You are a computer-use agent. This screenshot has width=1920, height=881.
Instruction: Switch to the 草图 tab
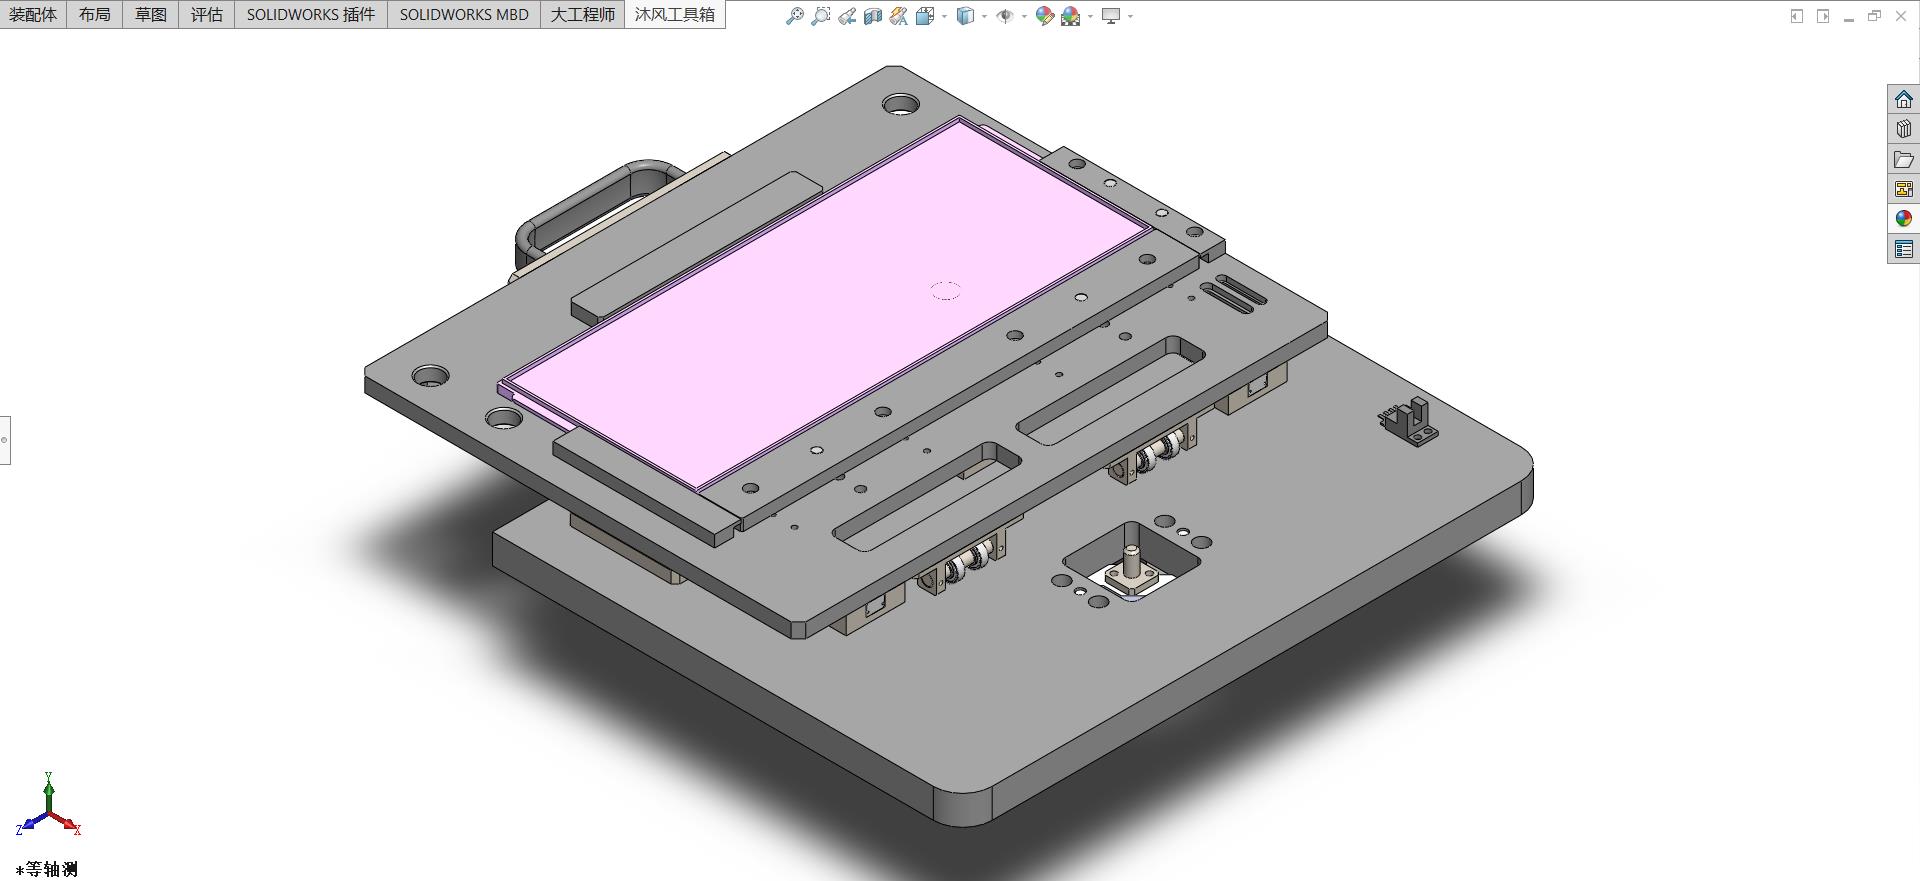(x=151, y=14)
